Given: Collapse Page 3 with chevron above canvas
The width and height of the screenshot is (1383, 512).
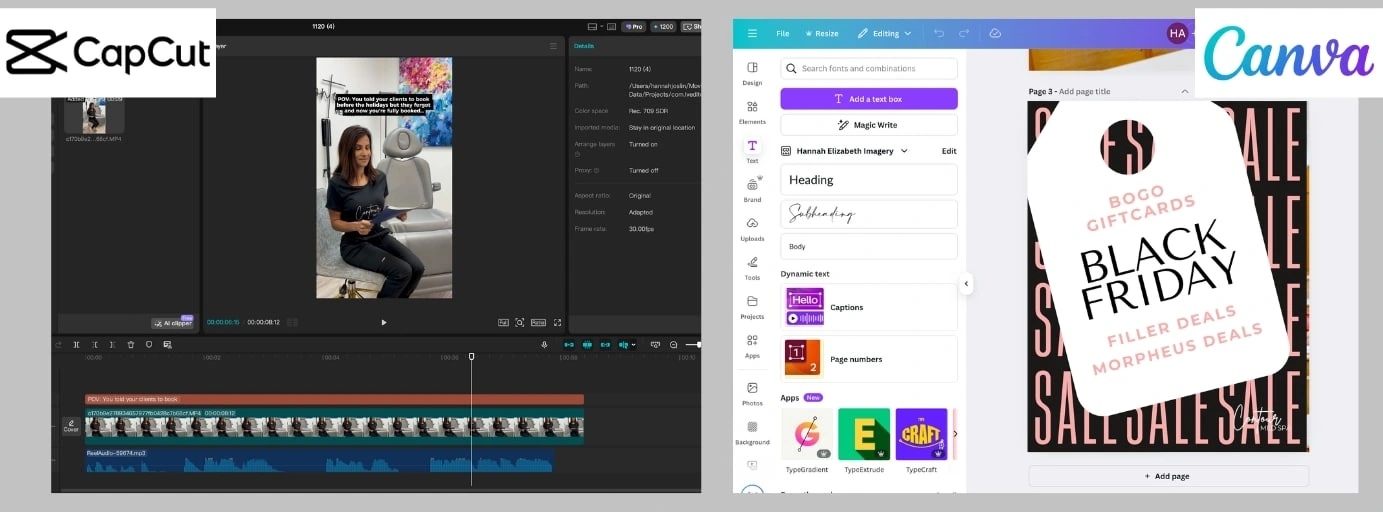Looking at the screenshot, I should [1185, 91].
